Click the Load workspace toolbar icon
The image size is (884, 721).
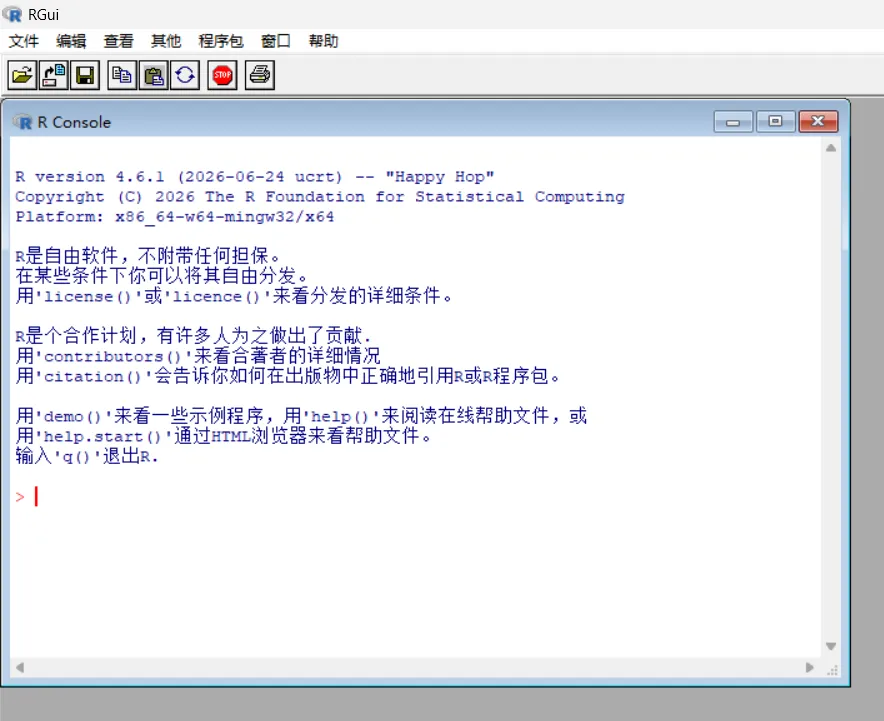[54, 75]
